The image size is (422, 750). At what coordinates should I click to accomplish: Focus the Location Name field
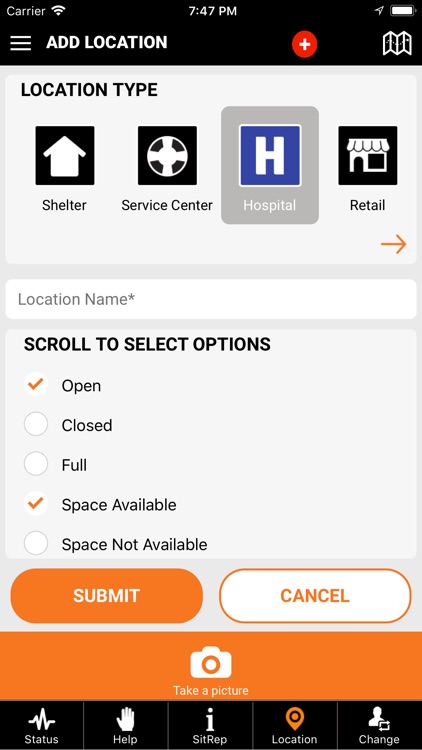click(x=211, y=299)
